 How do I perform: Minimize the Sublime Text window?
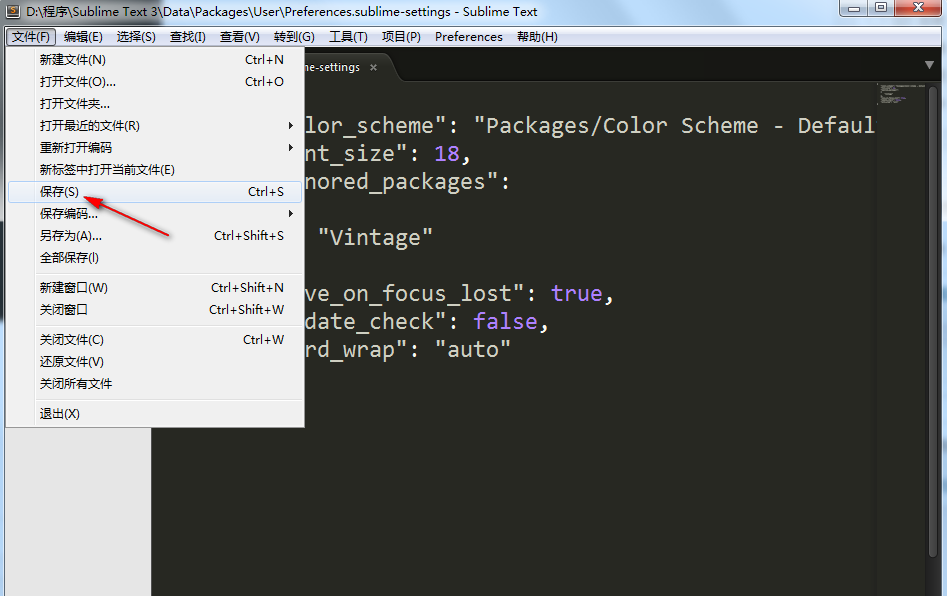[x=853, y=8]
